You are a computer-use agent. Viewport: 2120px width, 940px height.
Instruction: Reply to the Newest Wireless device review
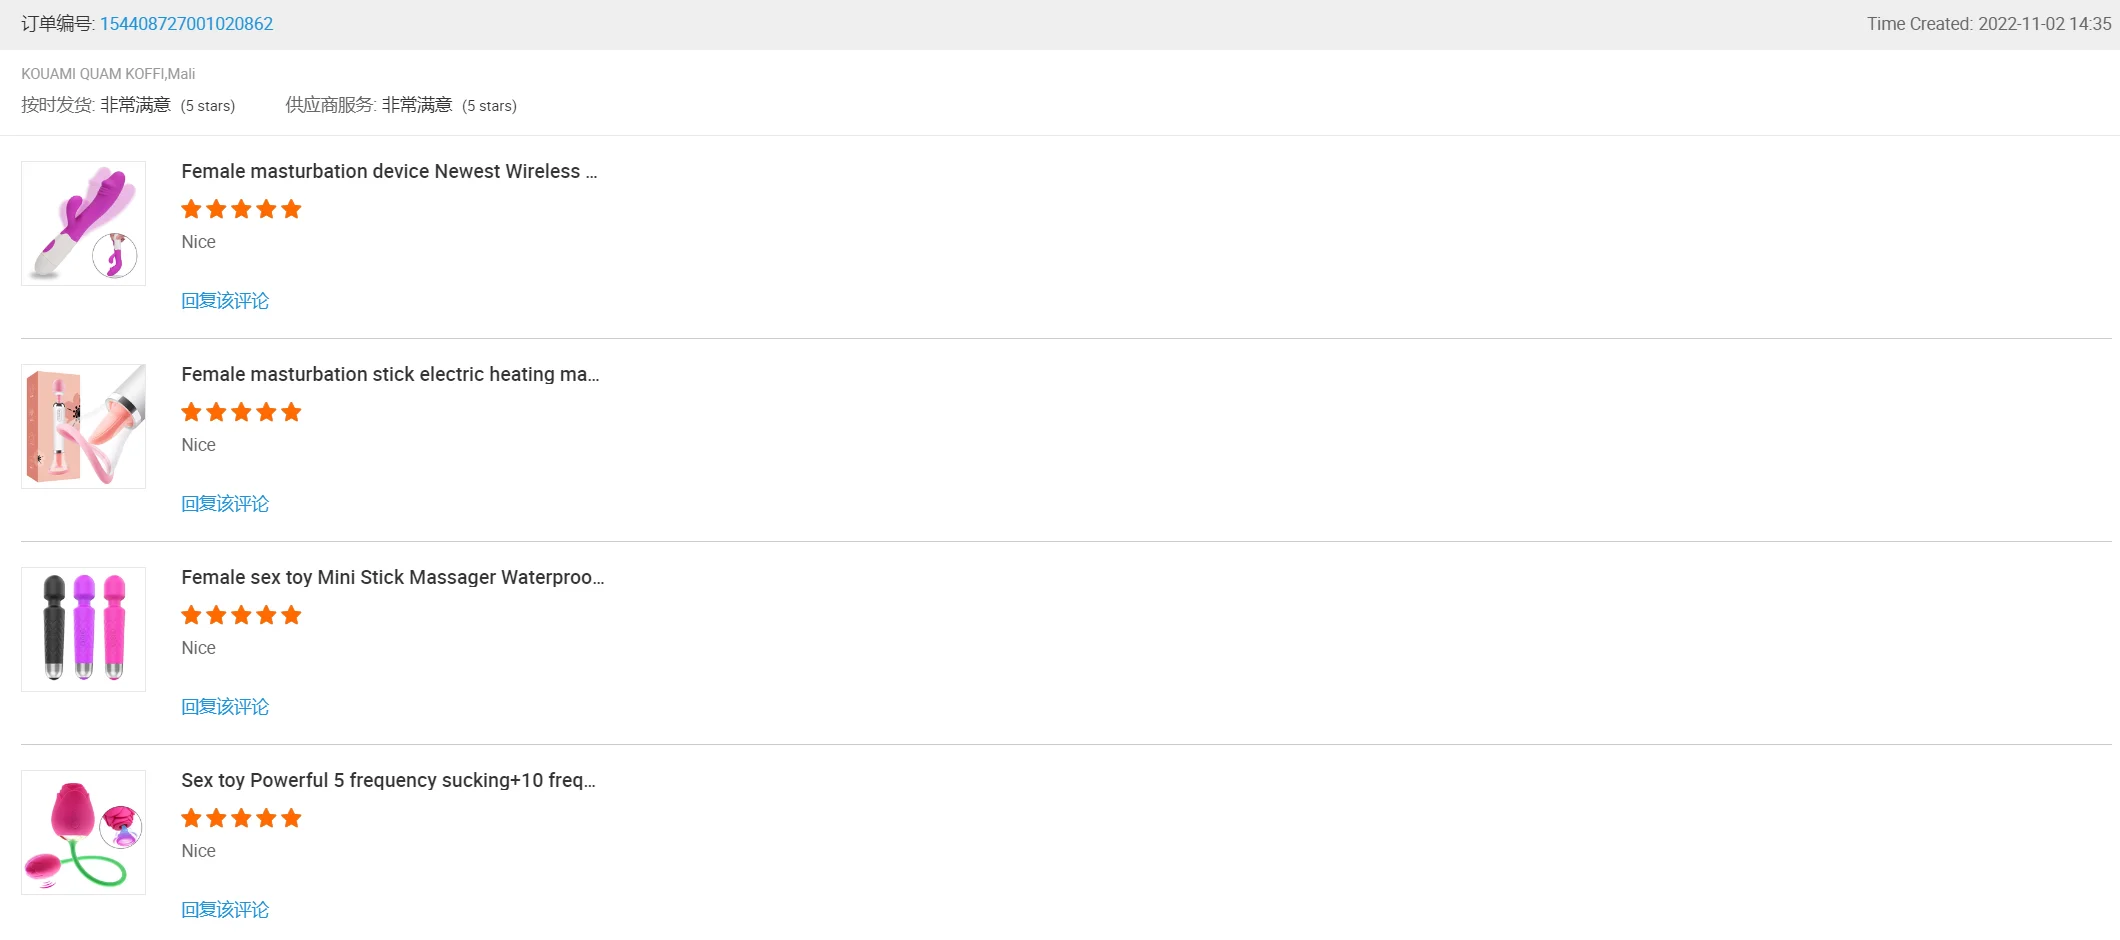point(225,301)
